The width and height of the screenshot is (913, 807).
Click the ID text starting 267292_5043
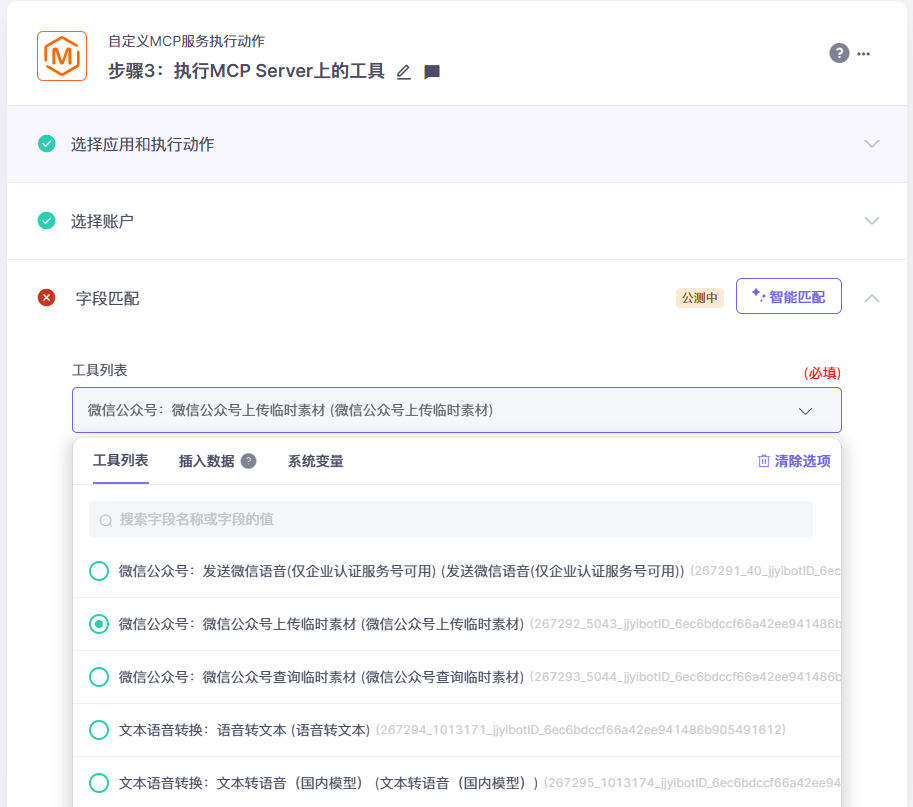[685, 624]
